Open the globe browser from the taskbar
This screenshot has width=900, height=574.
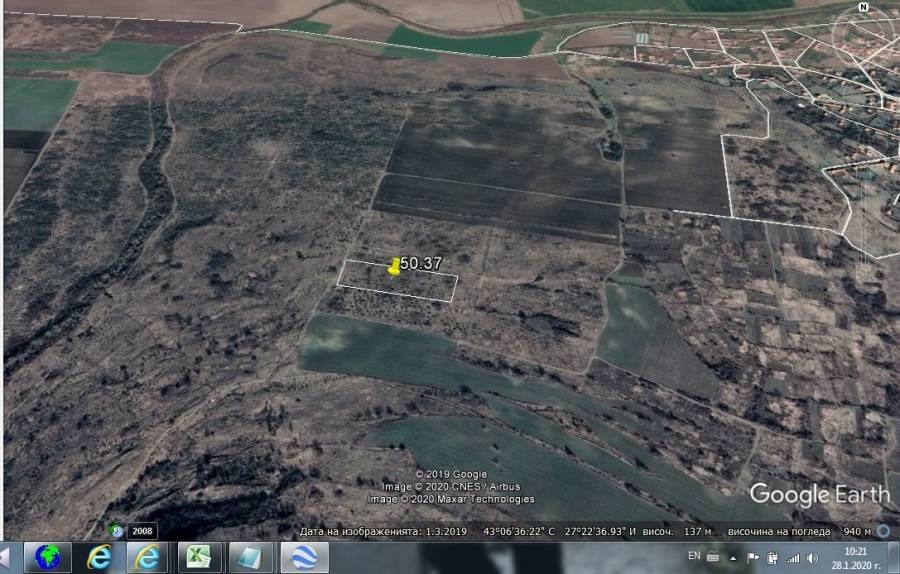point(47,556)
